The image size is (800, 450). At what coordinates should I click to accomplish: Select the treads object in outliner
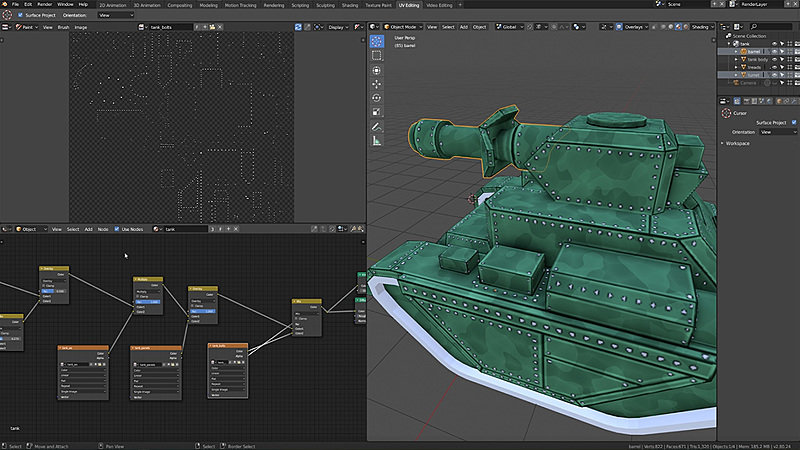754,67
